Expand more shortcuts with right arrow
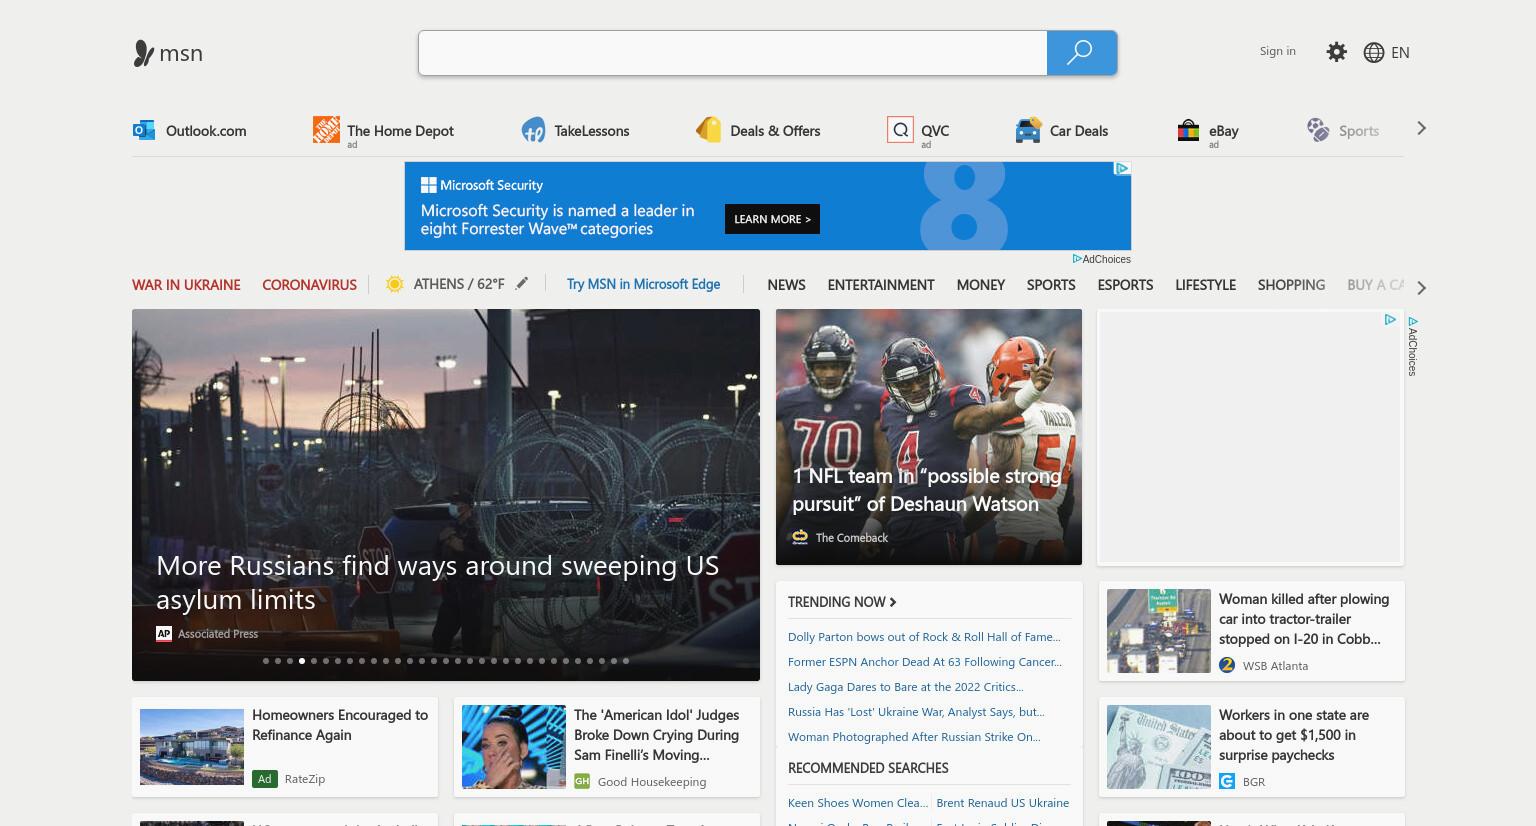 (1421, 129)
